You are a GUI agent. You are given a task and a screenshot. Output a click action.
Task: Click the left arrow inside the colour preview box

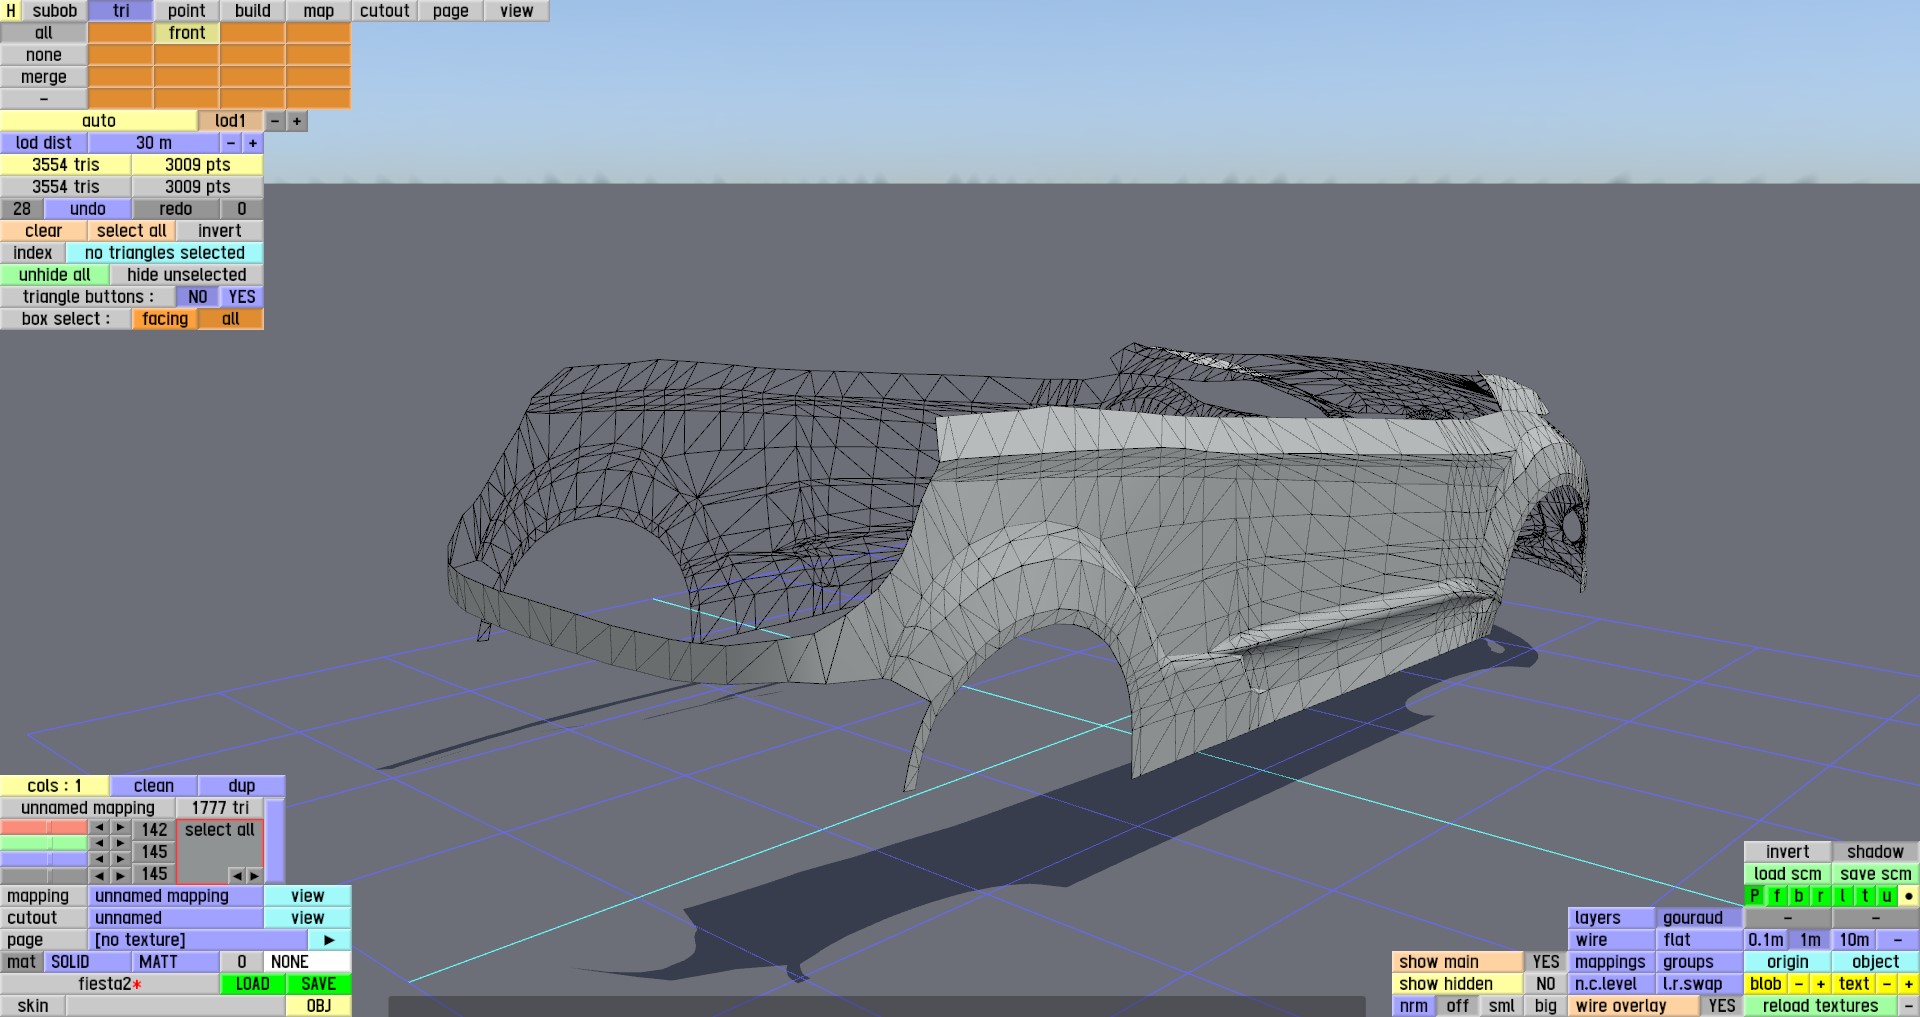[237, 875]
